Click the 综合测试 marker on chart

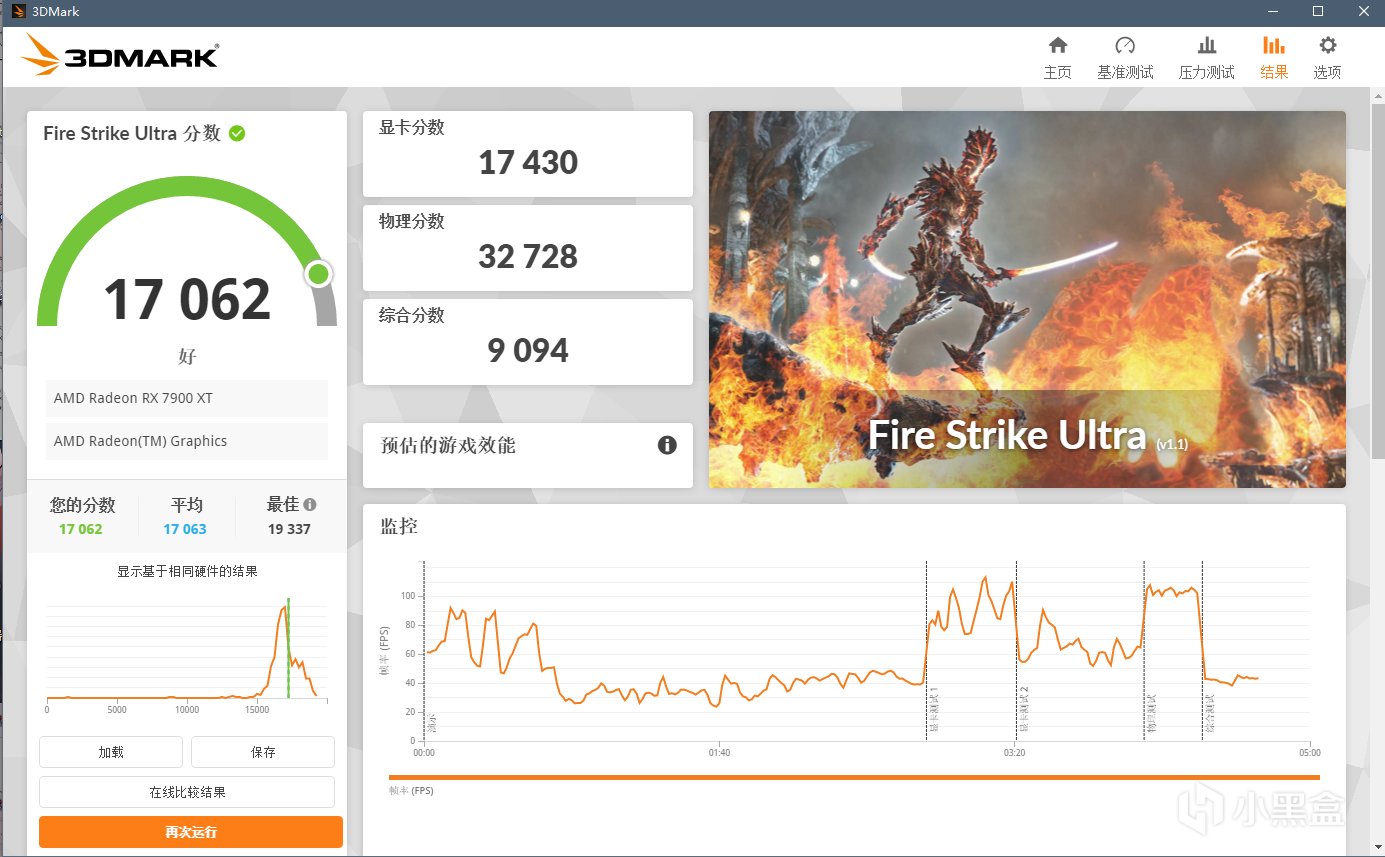coord(1210,716)
